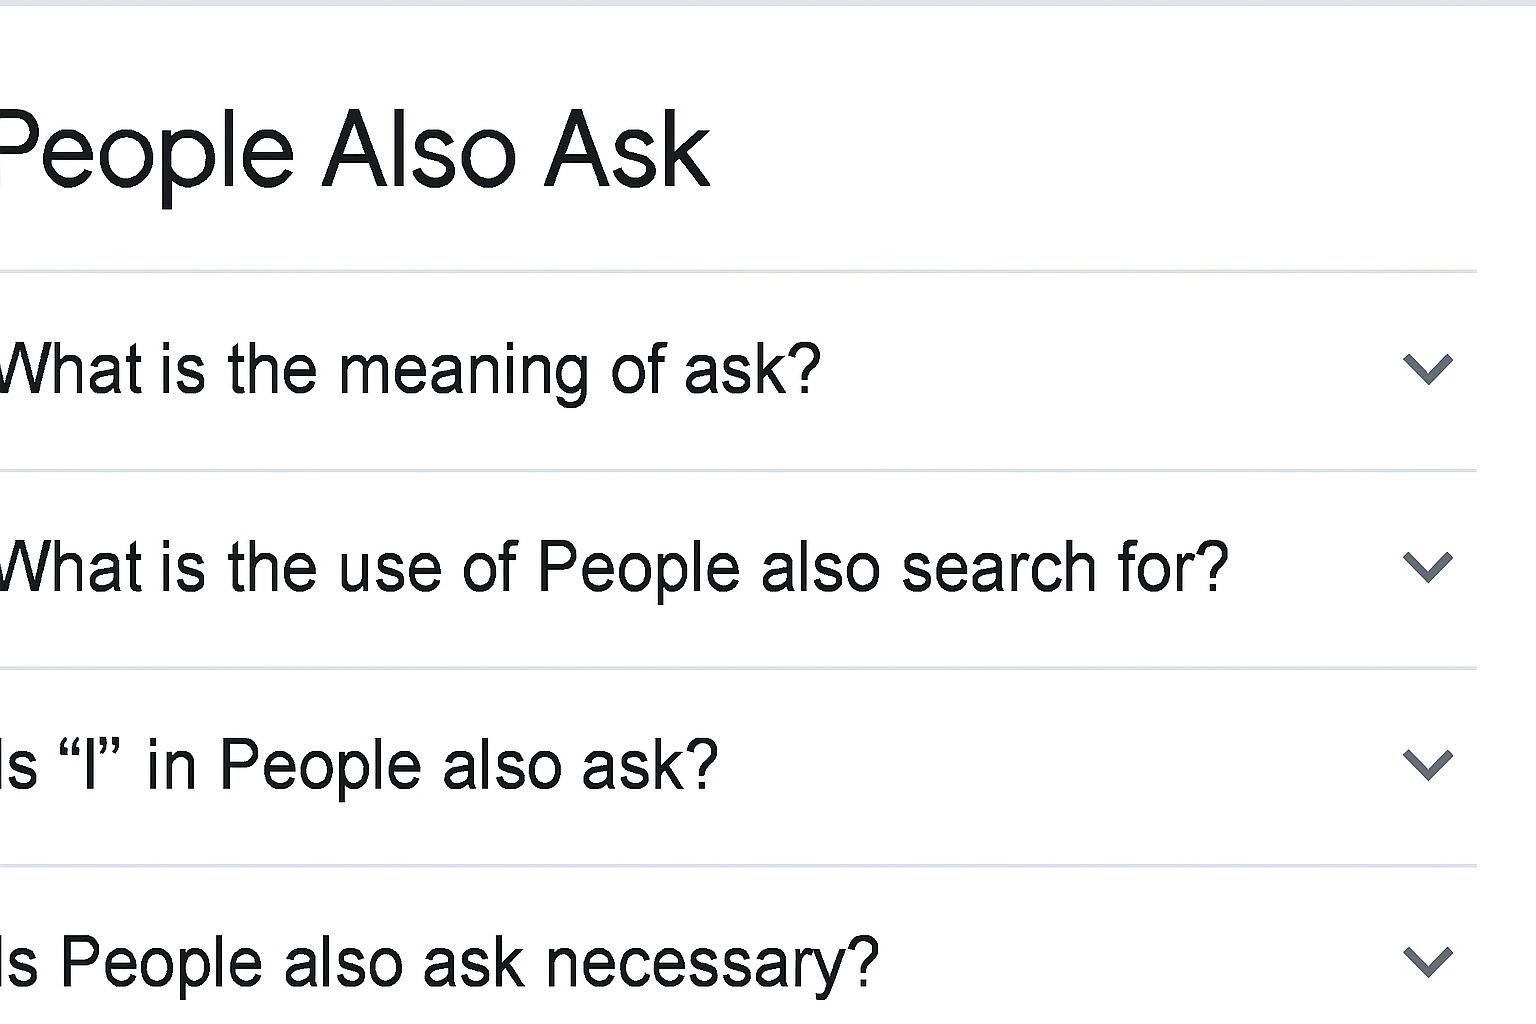The image size is (1536, 1024).
Task: Click empty row space right of "meaning of ask?"
Action: (1100, 370)
